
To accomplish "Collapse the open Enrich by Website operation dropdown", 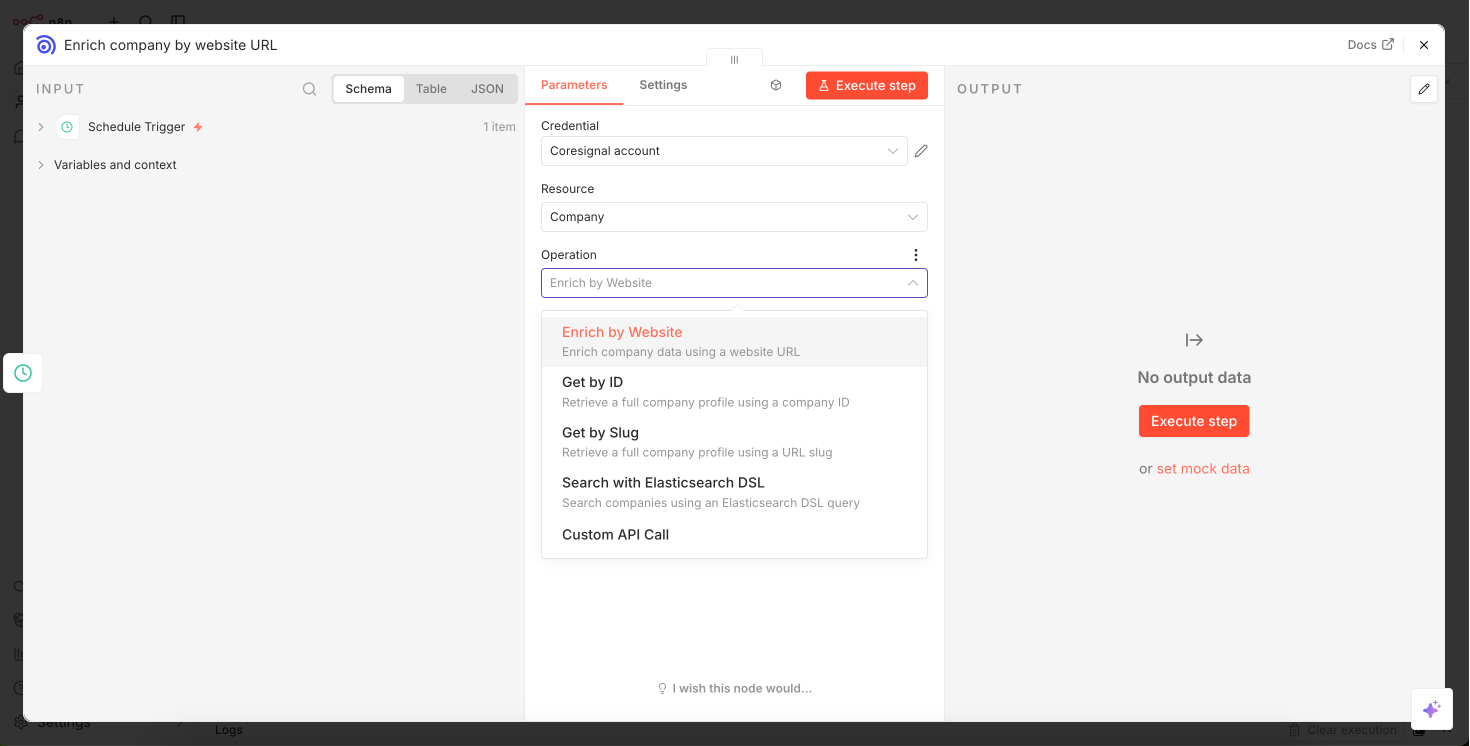I will click(x=912, y=283).
